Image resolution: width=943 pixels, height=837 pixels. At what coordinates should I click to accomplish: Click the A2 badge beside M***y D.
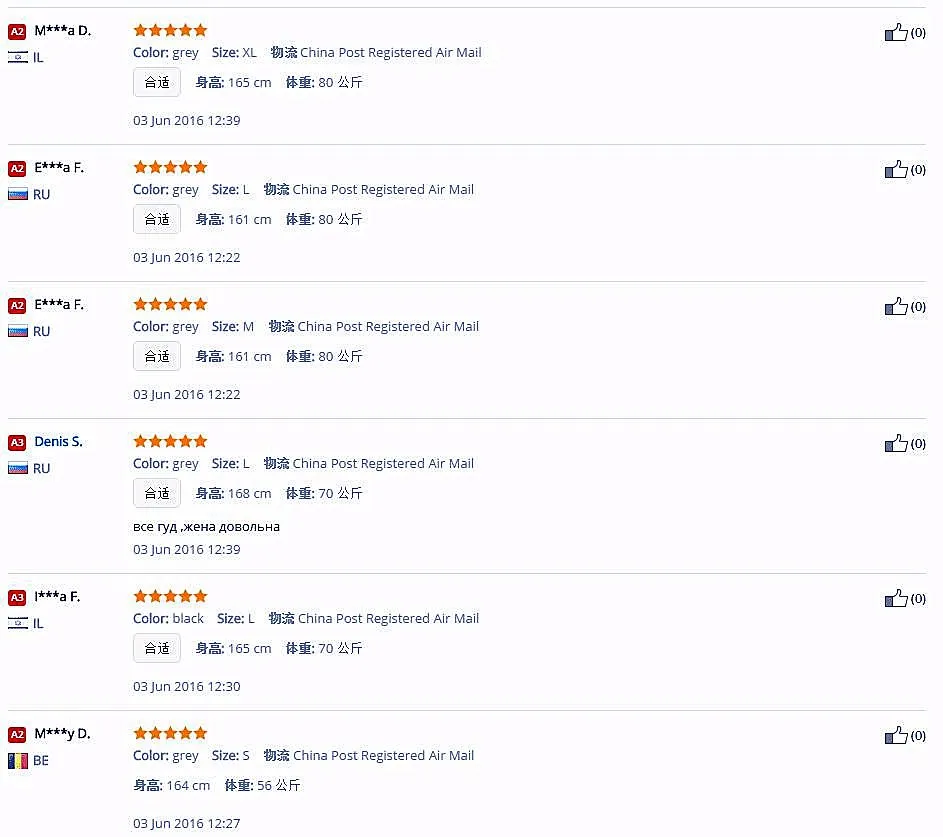click(x=17, y=734)
